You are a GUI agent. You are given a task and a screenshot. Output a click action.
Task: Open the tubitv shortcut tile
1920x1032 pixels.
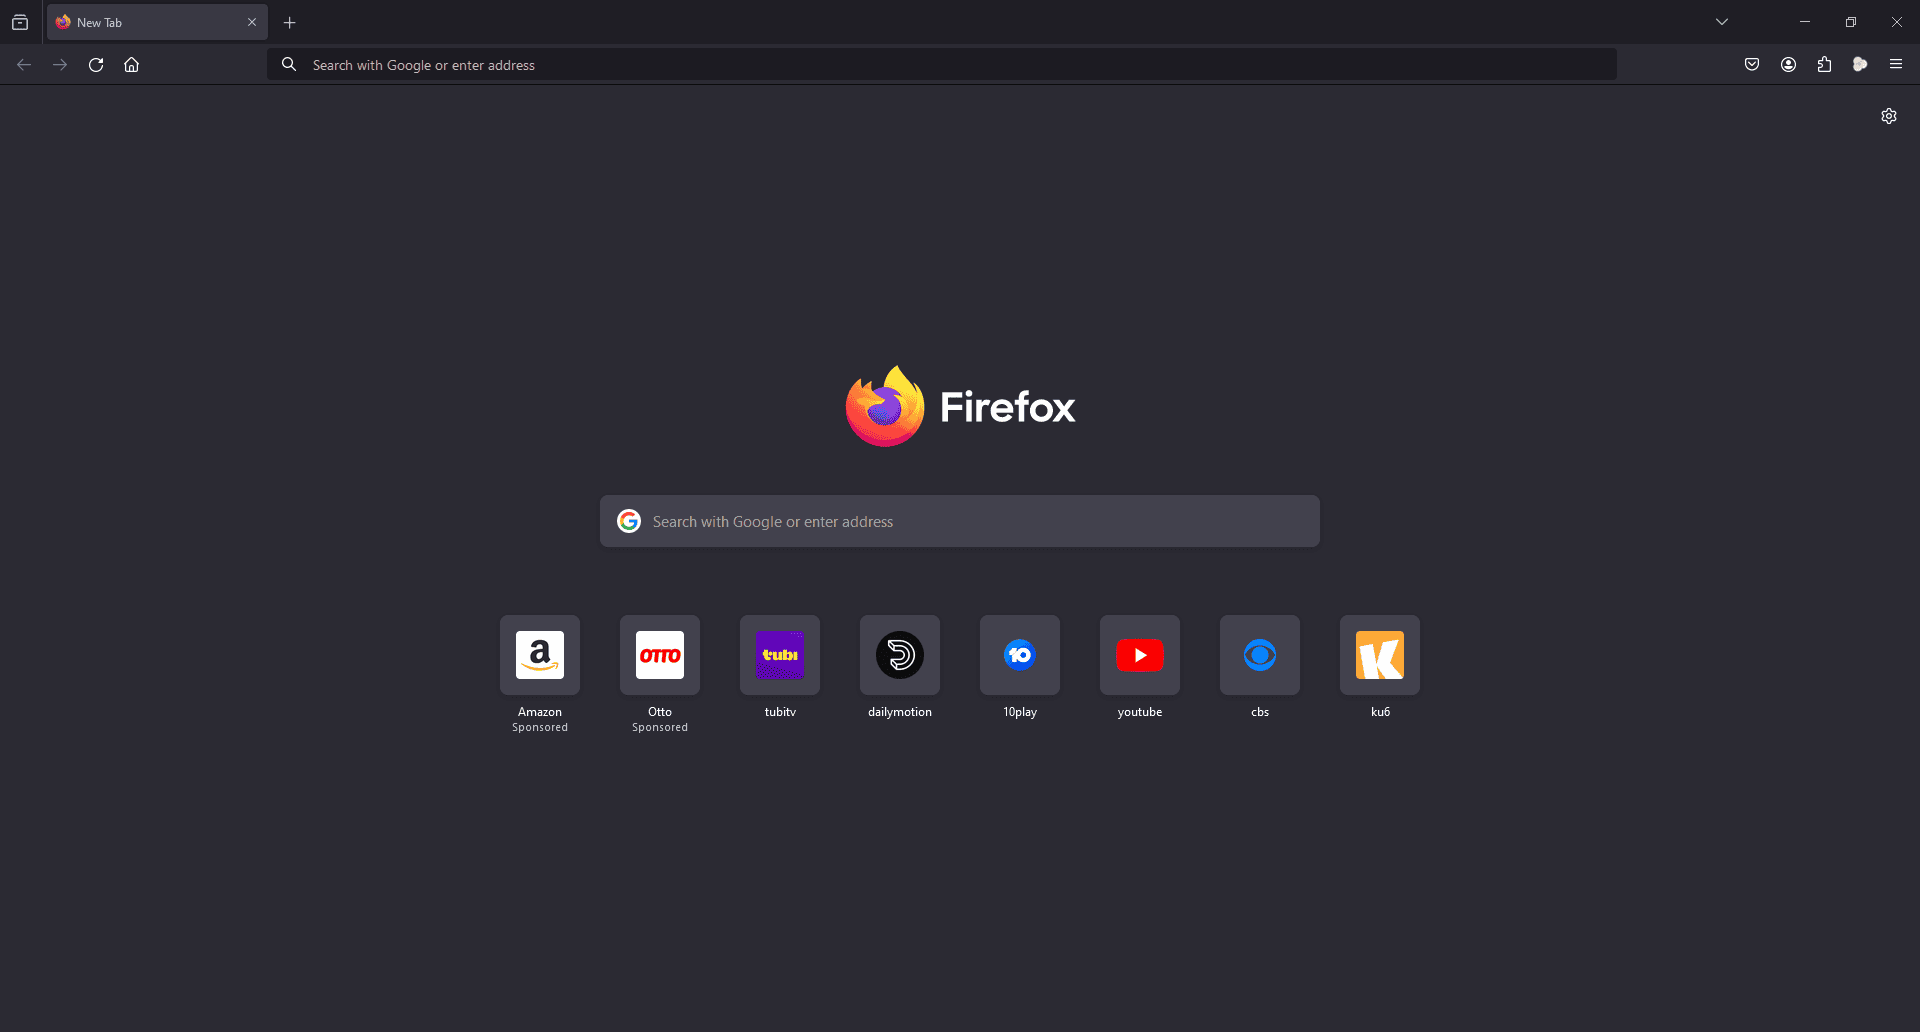(779, 655)
